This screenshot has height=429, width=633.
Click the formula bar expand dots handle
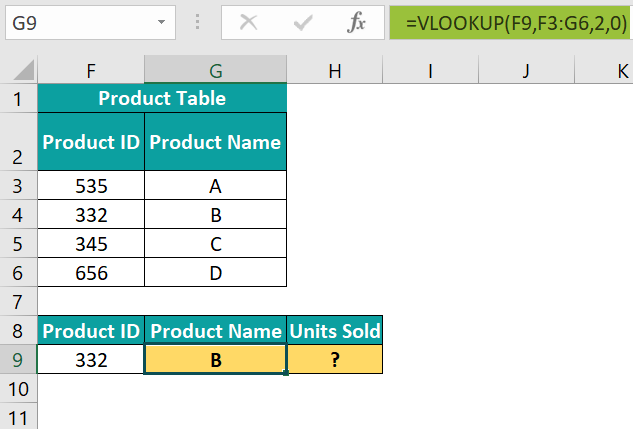pos(197,22)
